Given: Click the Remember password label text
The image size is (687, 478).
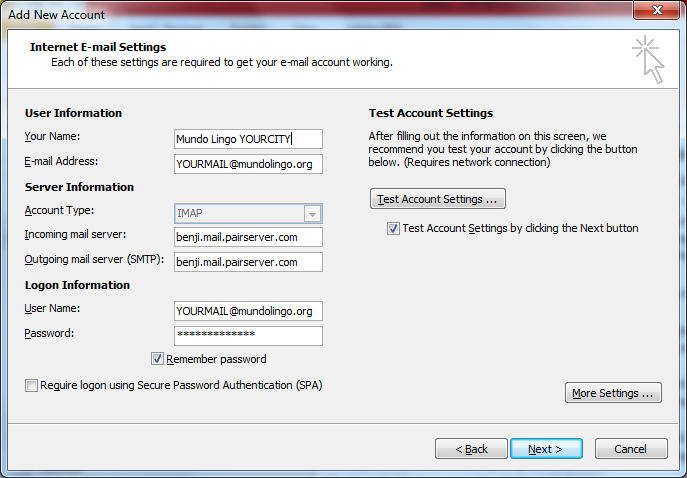Looking at the screenshot, I should (x=216, y=359).
